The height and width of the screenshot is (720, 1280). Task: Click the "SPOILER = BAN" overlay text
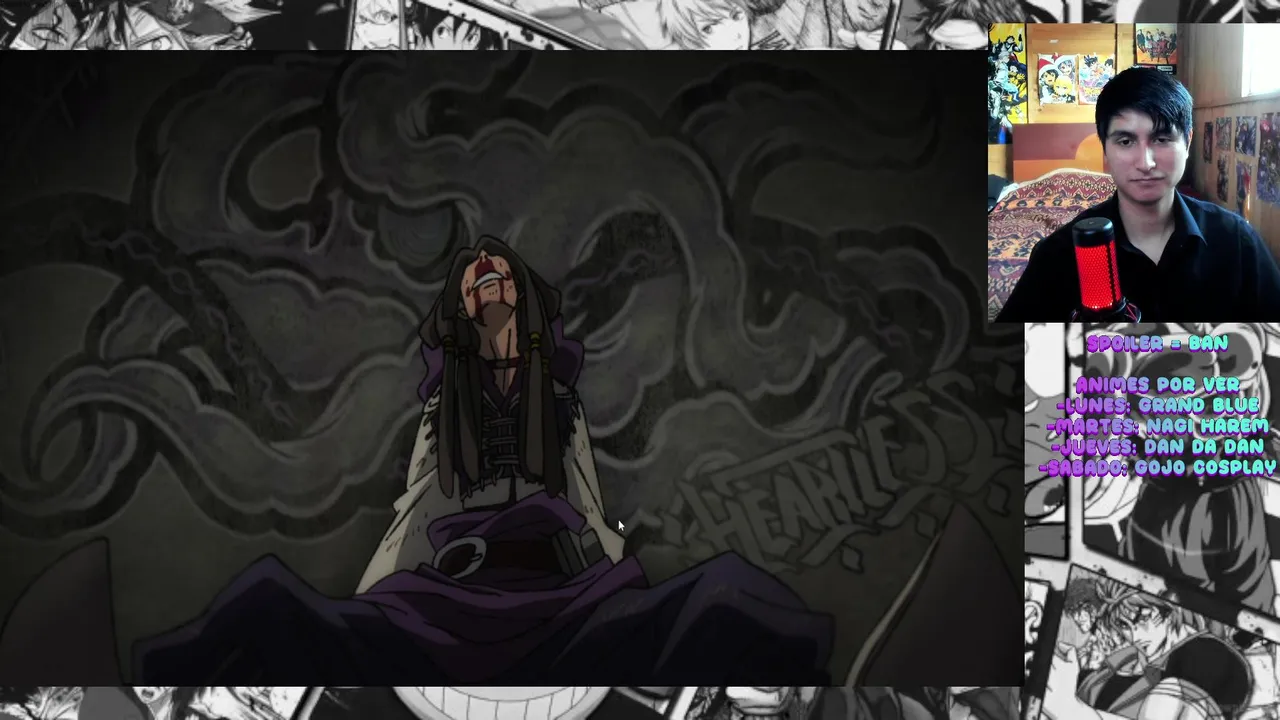[1157, 343]
